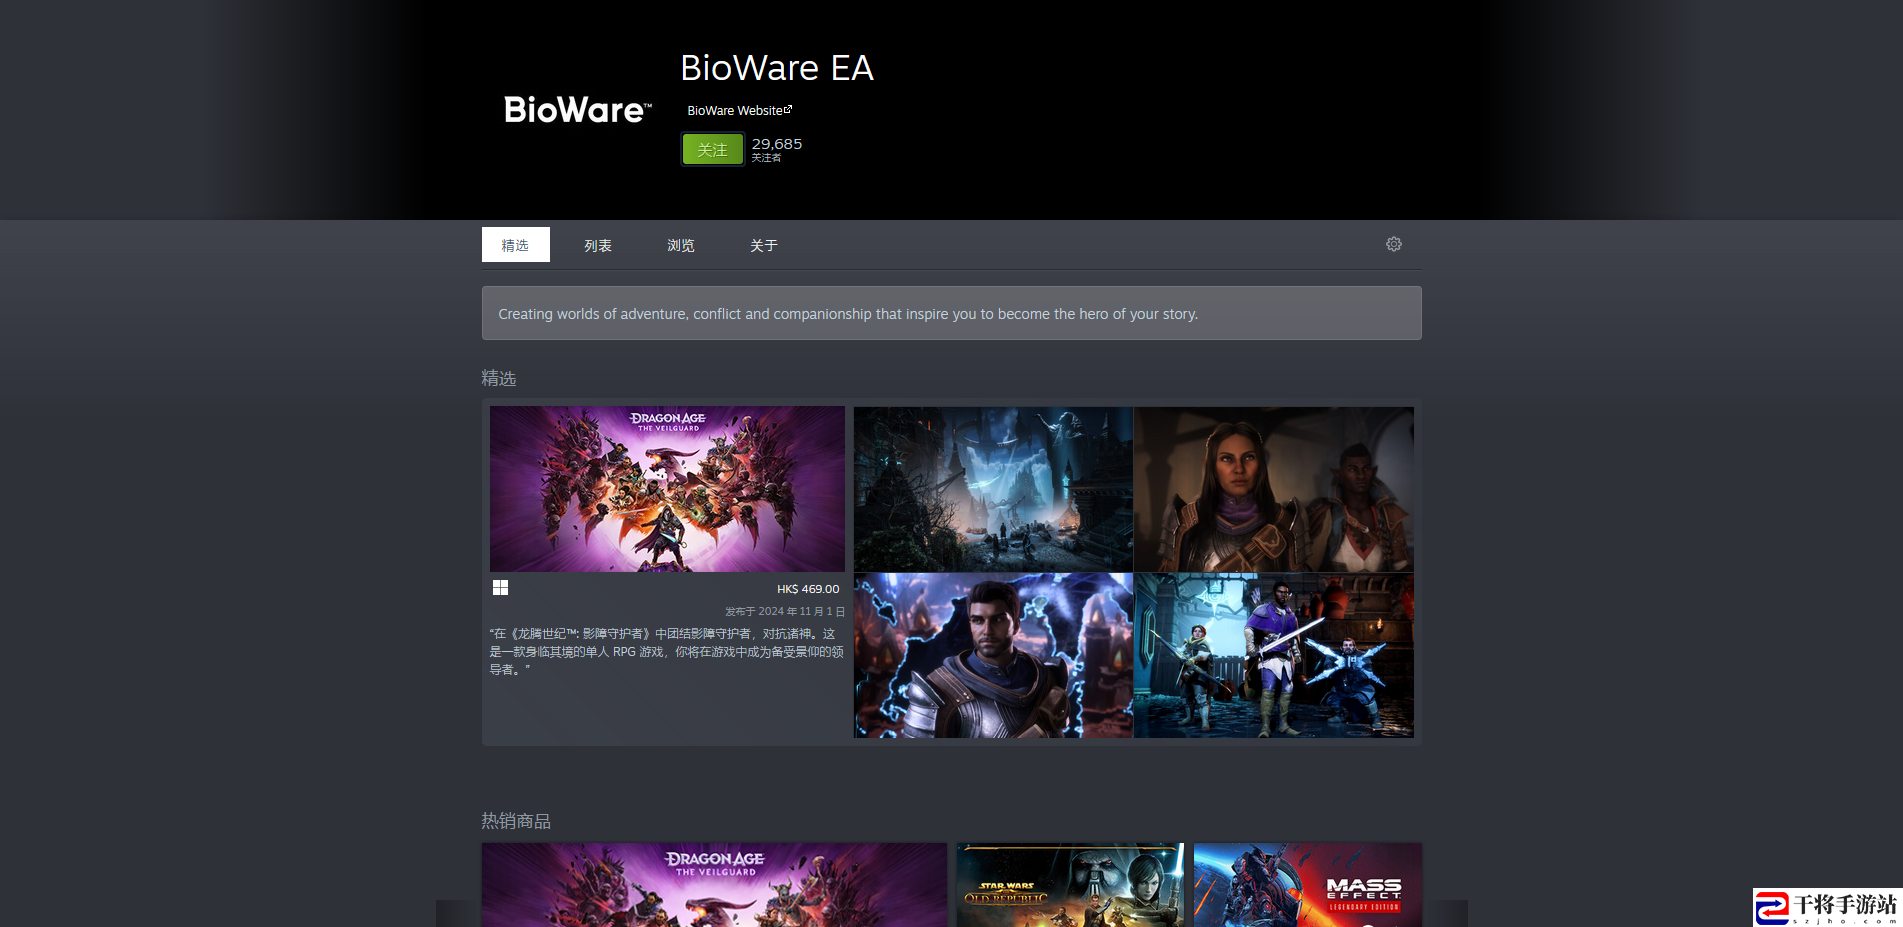This screenshot has width=1903, height=927.
Task: Click the studio tagline description box
Action: [x=952, y=313]
